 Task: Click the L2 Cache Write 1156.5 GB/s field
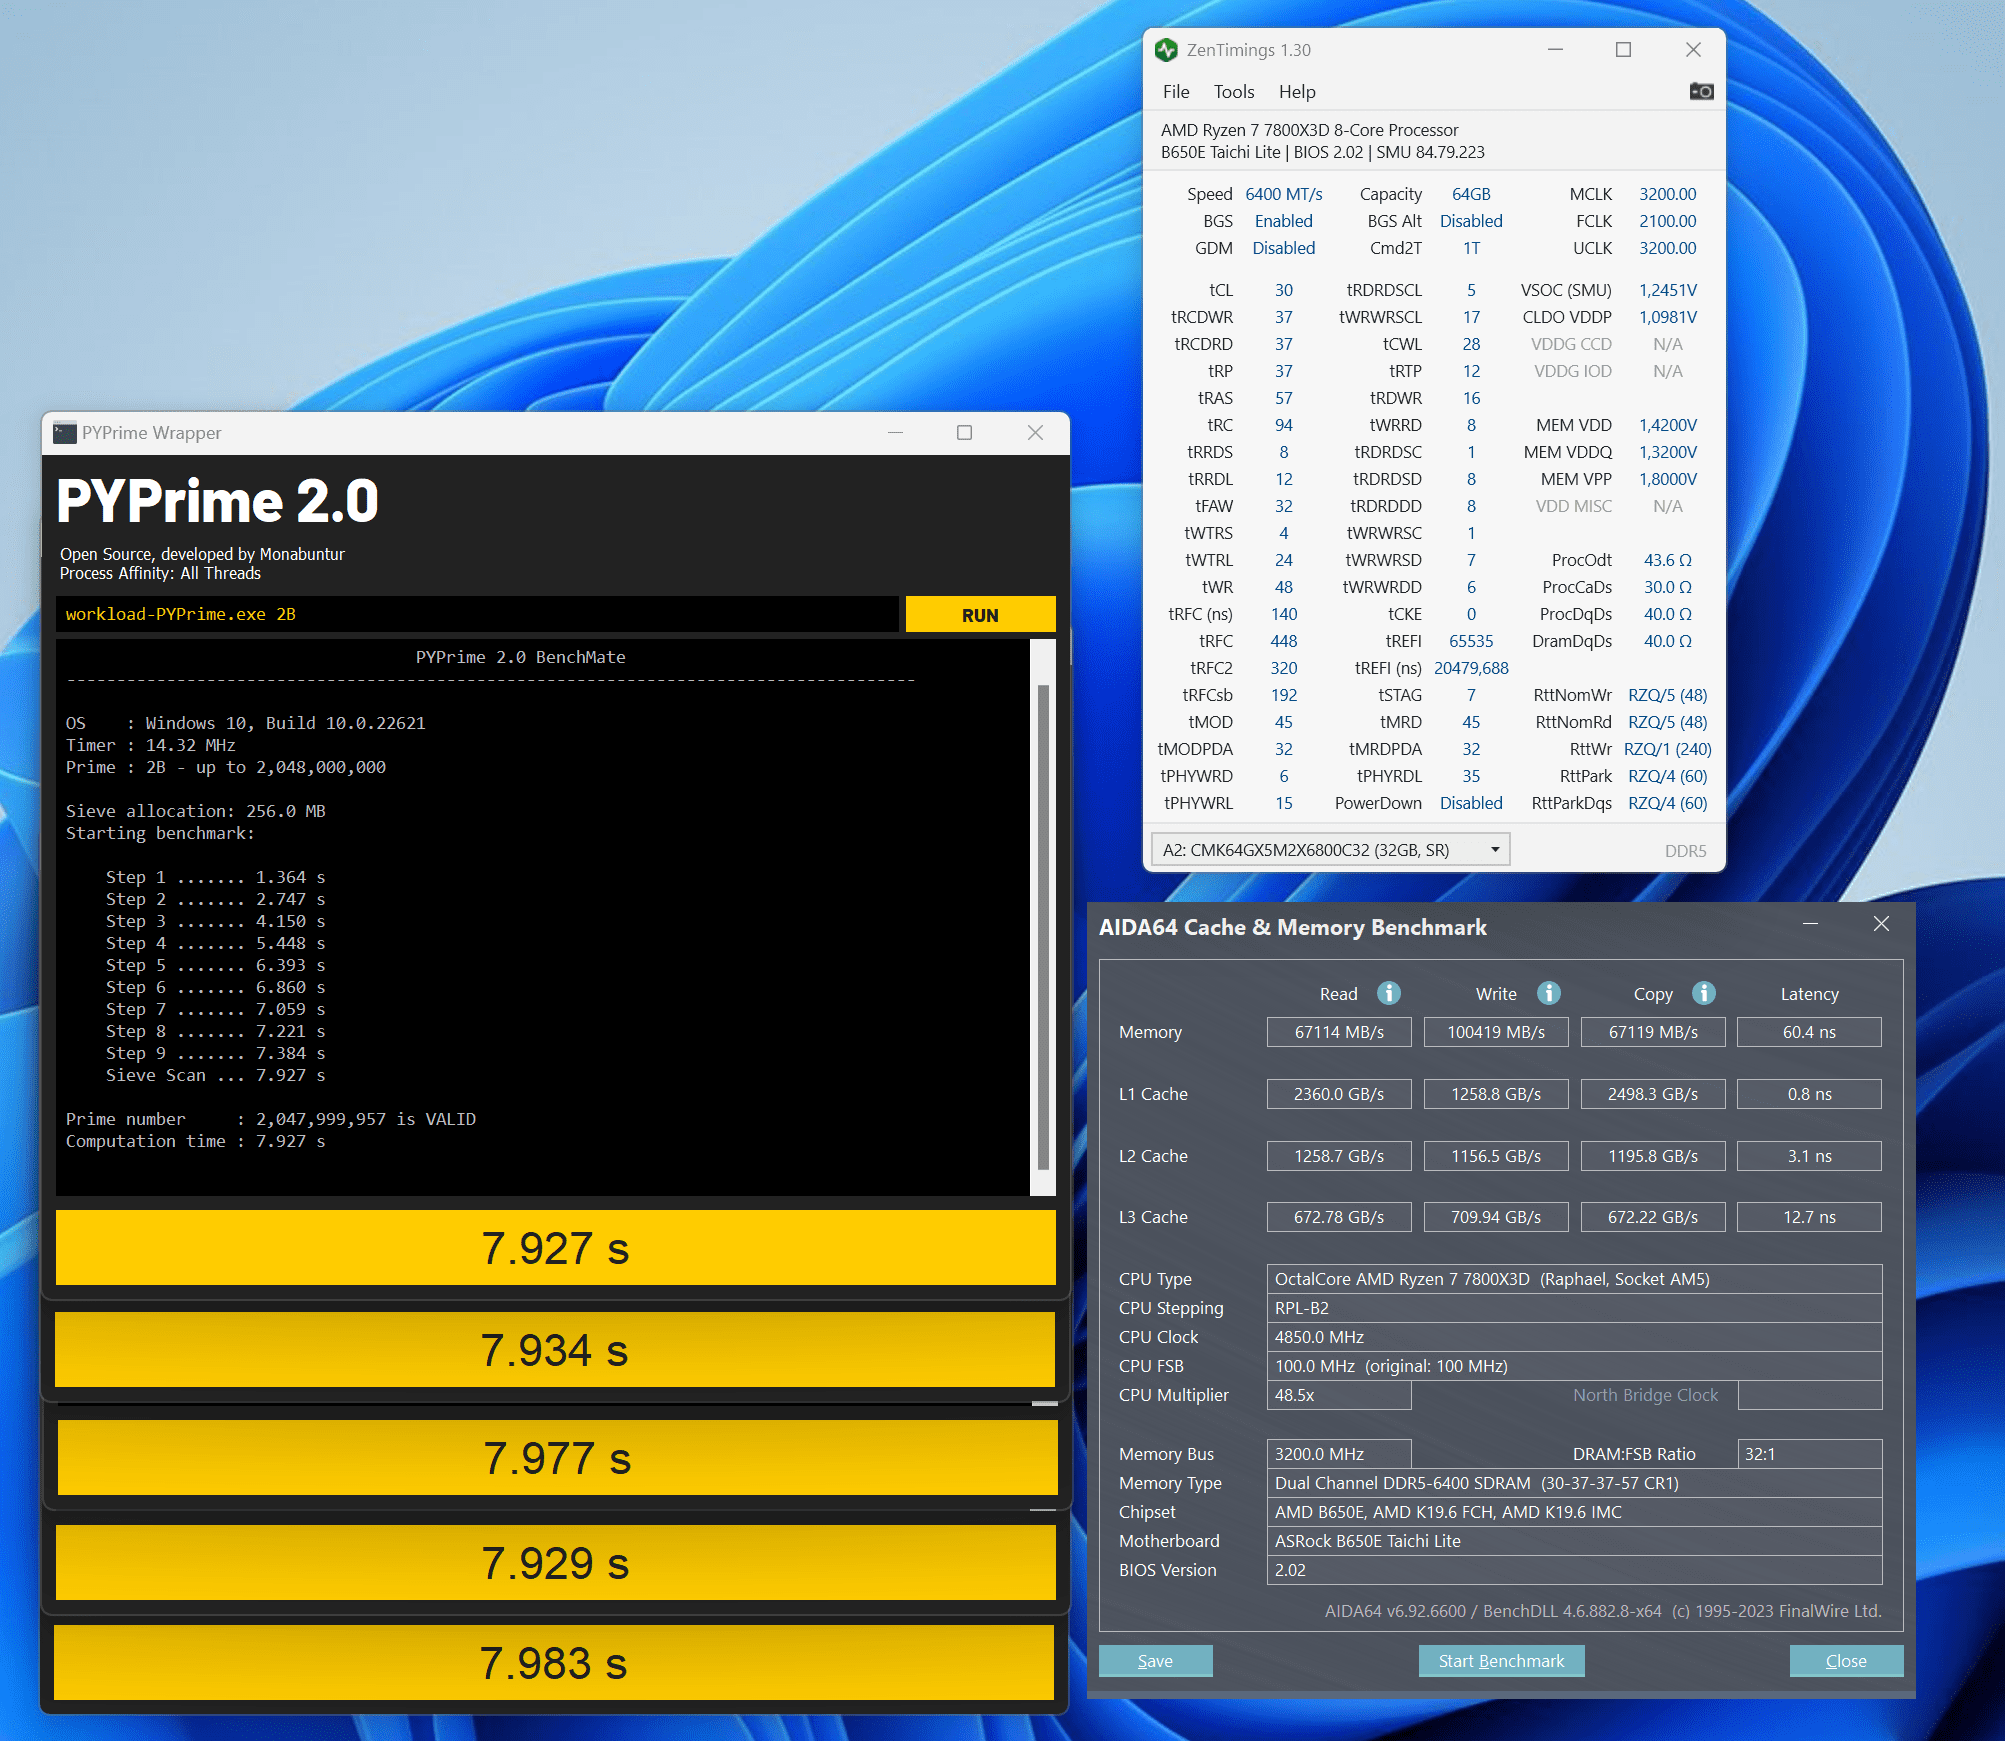click(x=1496, y=1156)
